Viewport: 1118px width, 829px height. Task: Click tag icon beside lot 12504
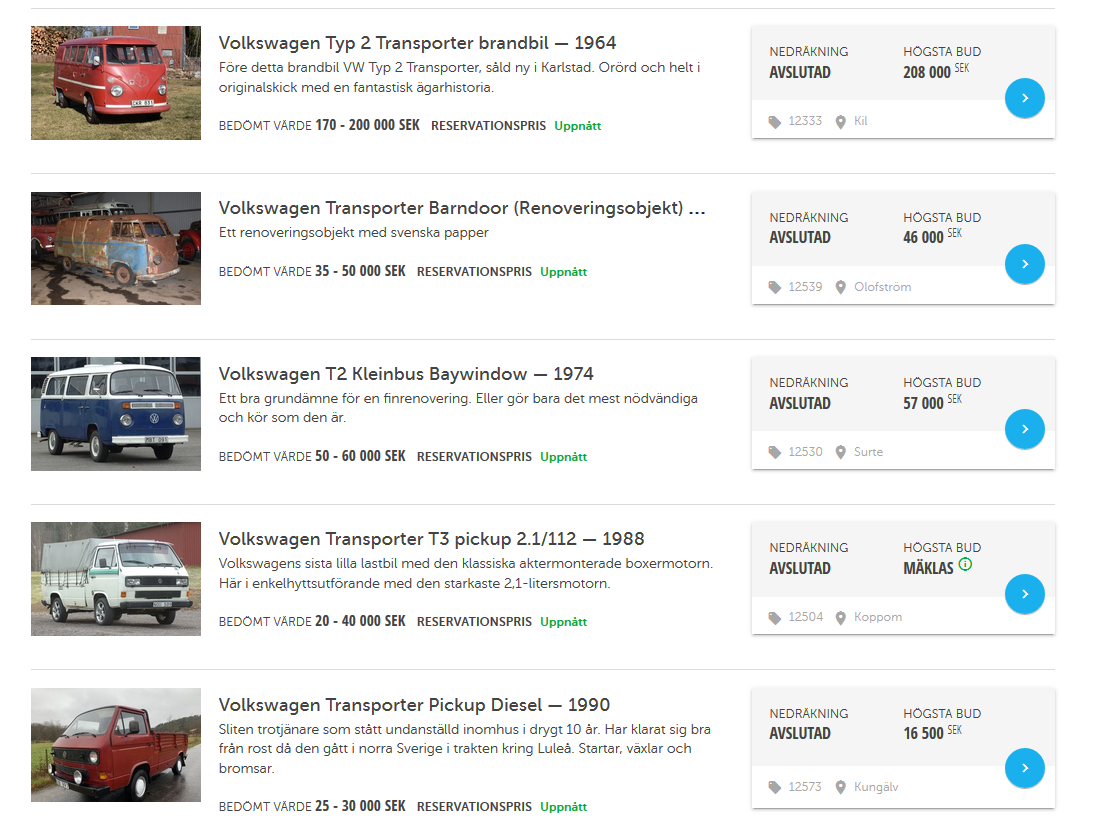coord(775,618)
